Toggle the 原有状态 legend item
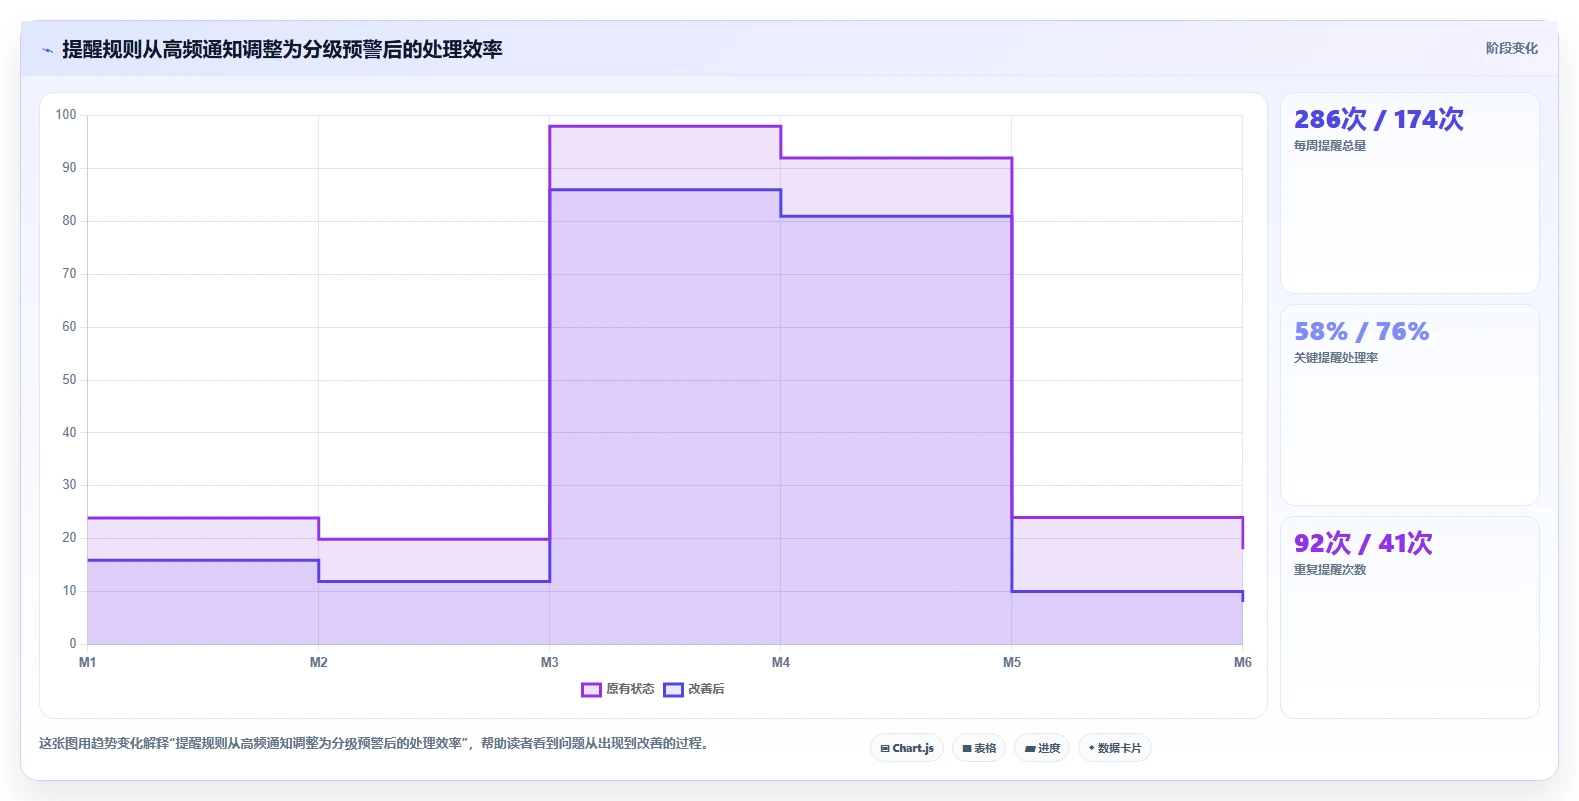The image size is (1579, 801). (x=618, y=689)
